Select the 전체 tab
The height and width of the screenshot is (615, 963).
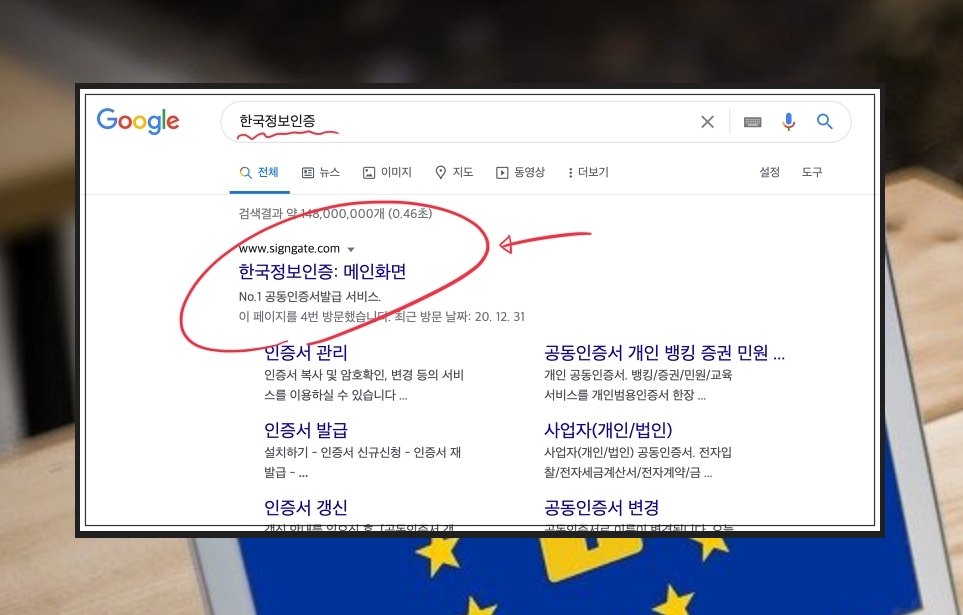tap(259, 173)
